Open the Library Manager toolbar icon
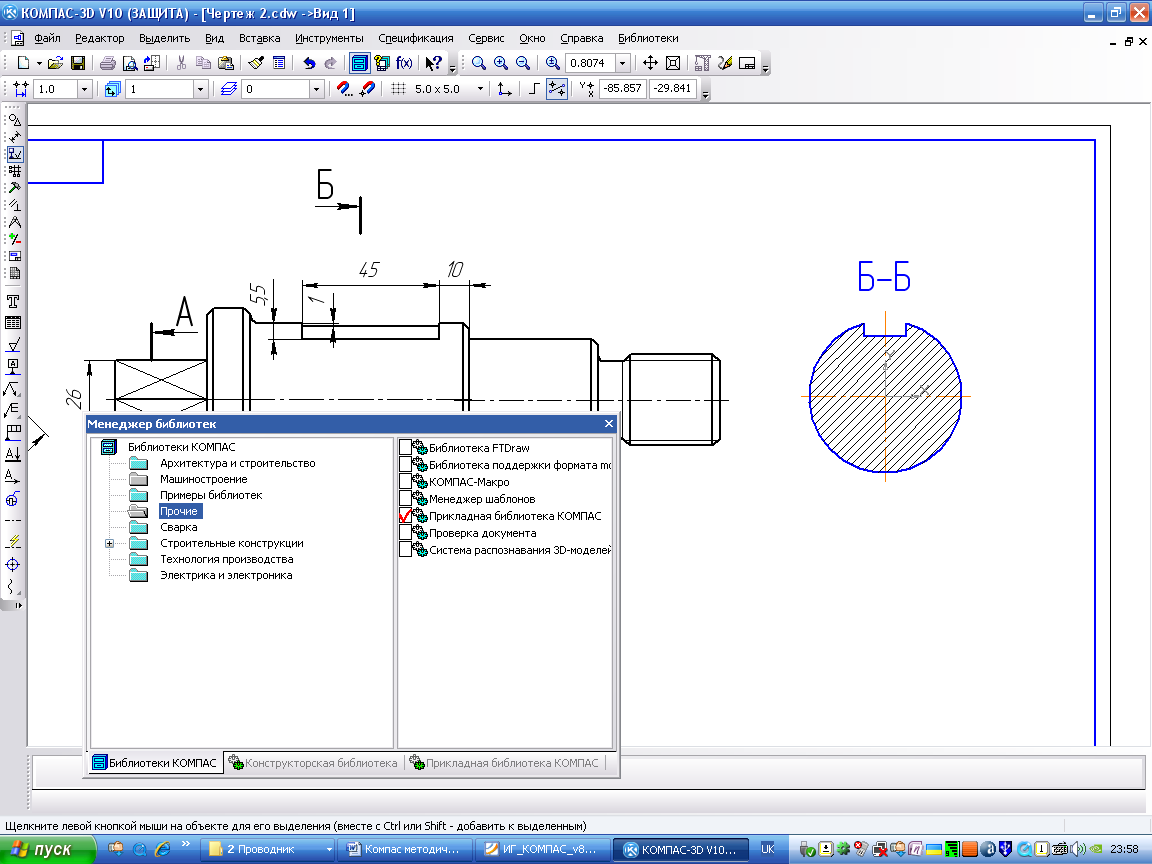The width and height of the screenshot is (1152, 864). (358, 63)
